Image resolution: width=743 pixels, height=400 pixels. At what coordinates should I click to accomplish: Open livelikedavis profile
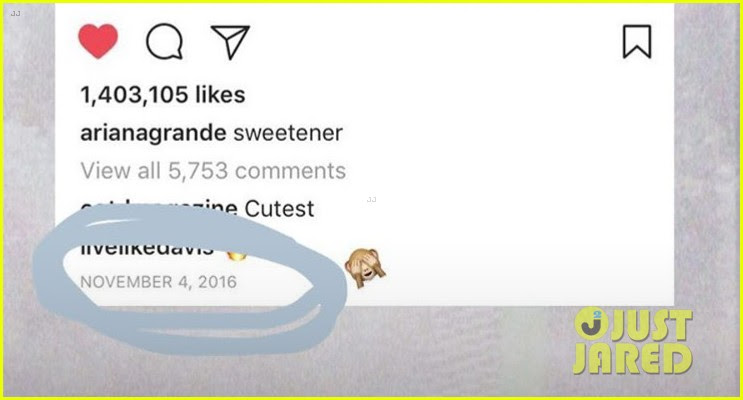147,249
